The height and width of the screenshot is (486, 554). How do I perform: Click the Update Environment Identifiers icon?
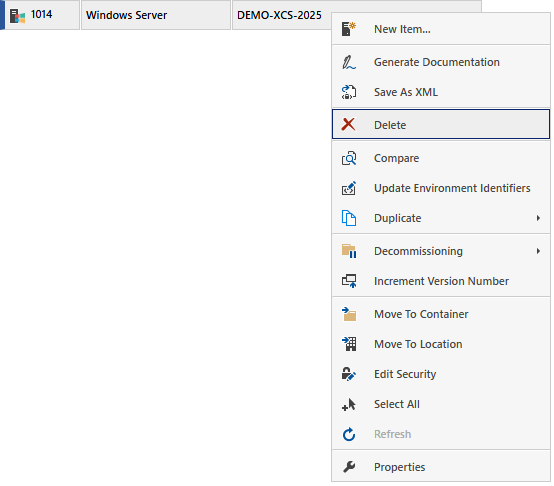(349, 188)
